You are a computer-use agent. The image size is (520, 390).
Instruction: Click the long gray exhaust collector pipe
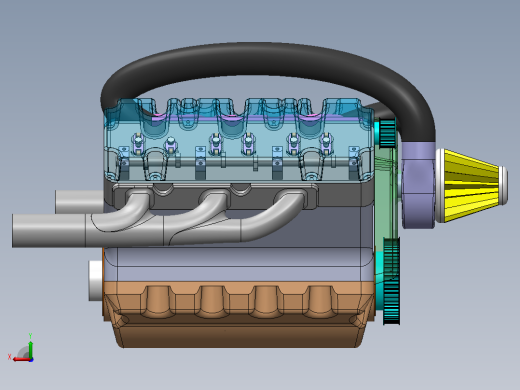[x=48, y=231]
